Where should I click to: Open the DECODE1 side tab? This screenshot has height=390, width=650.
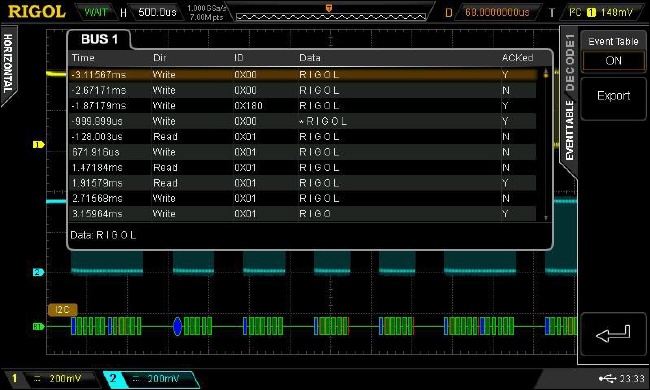[x=570, y=62]
